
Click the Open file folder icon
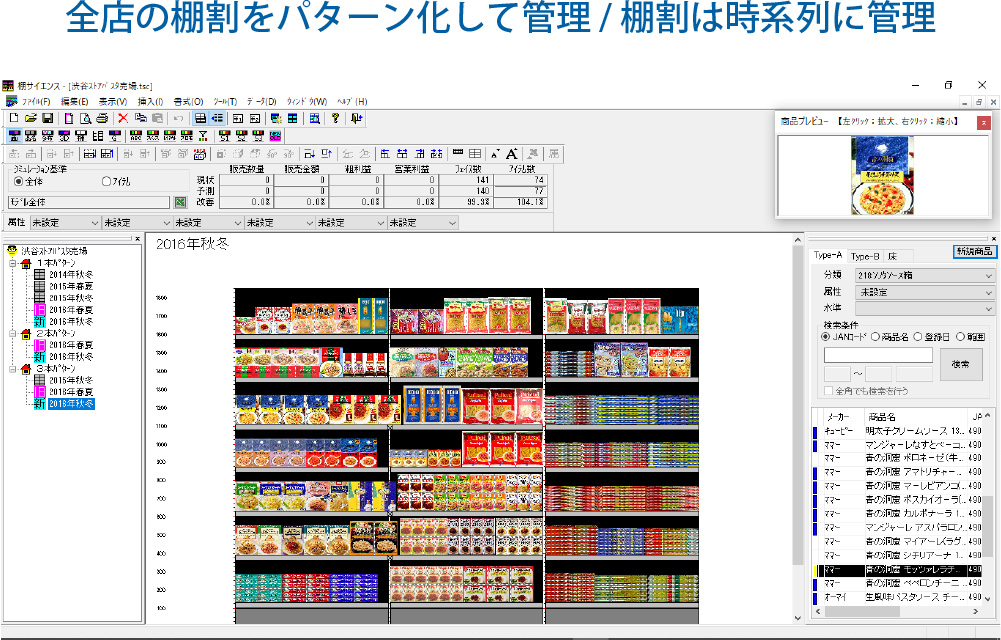(30, 118)
